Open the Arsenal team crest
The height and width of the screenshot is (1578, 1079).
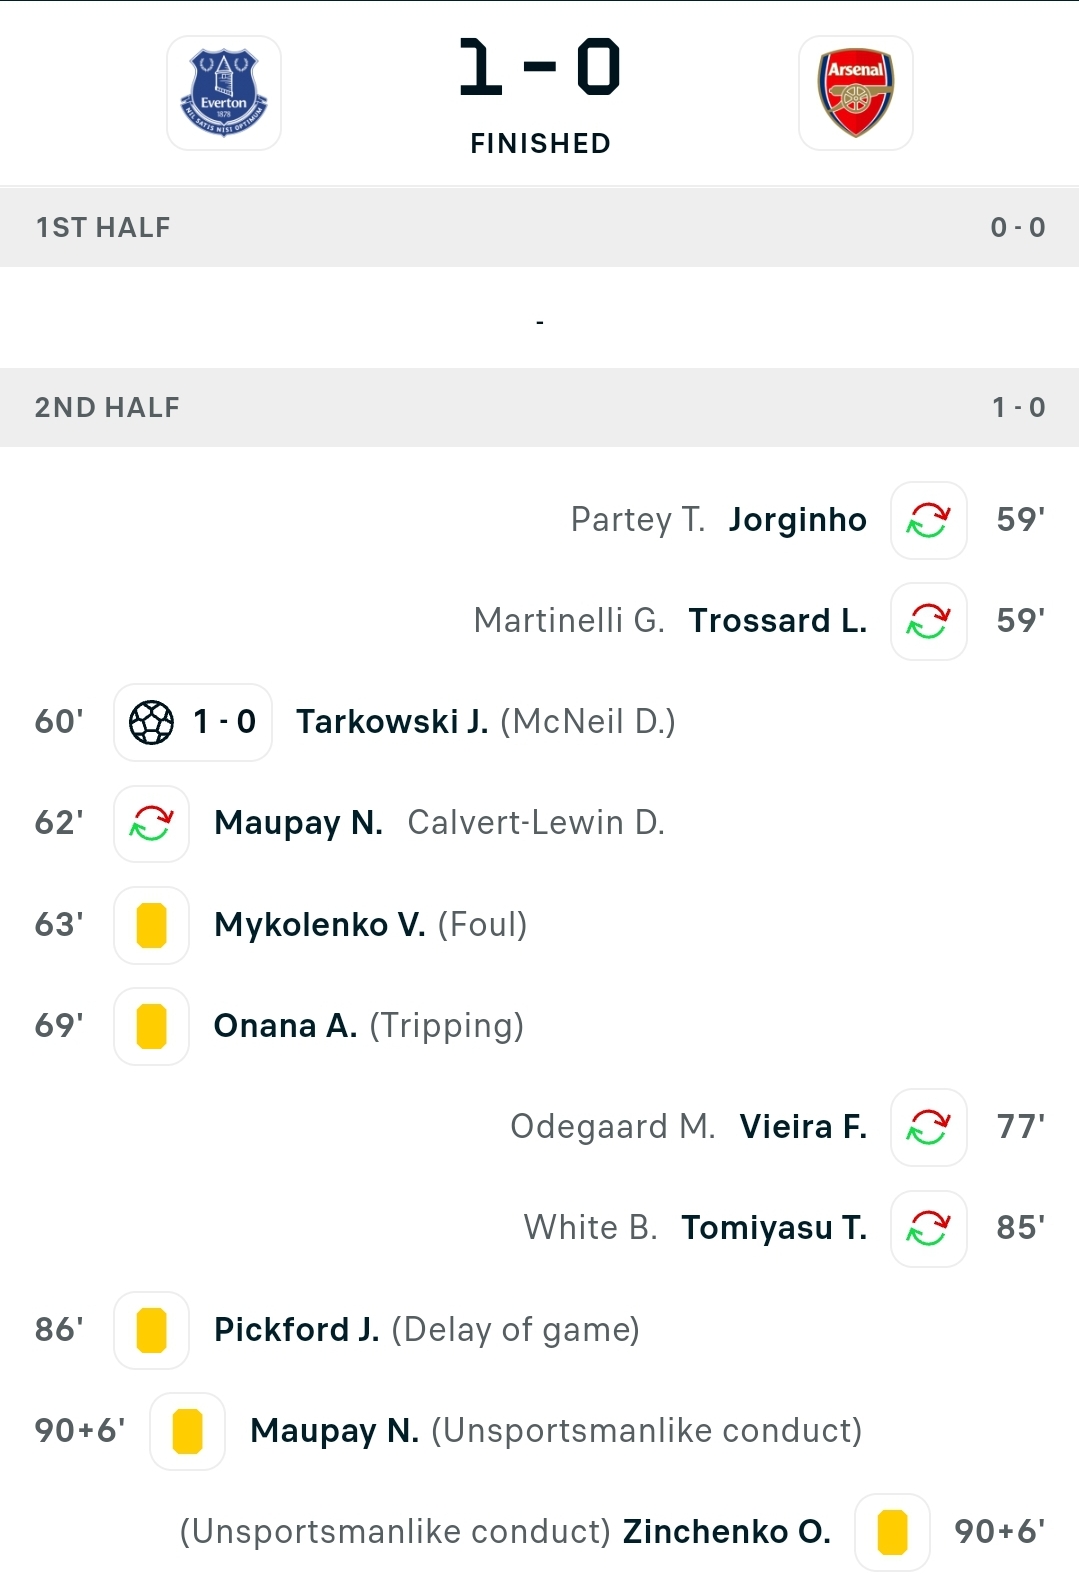[856, 93]
